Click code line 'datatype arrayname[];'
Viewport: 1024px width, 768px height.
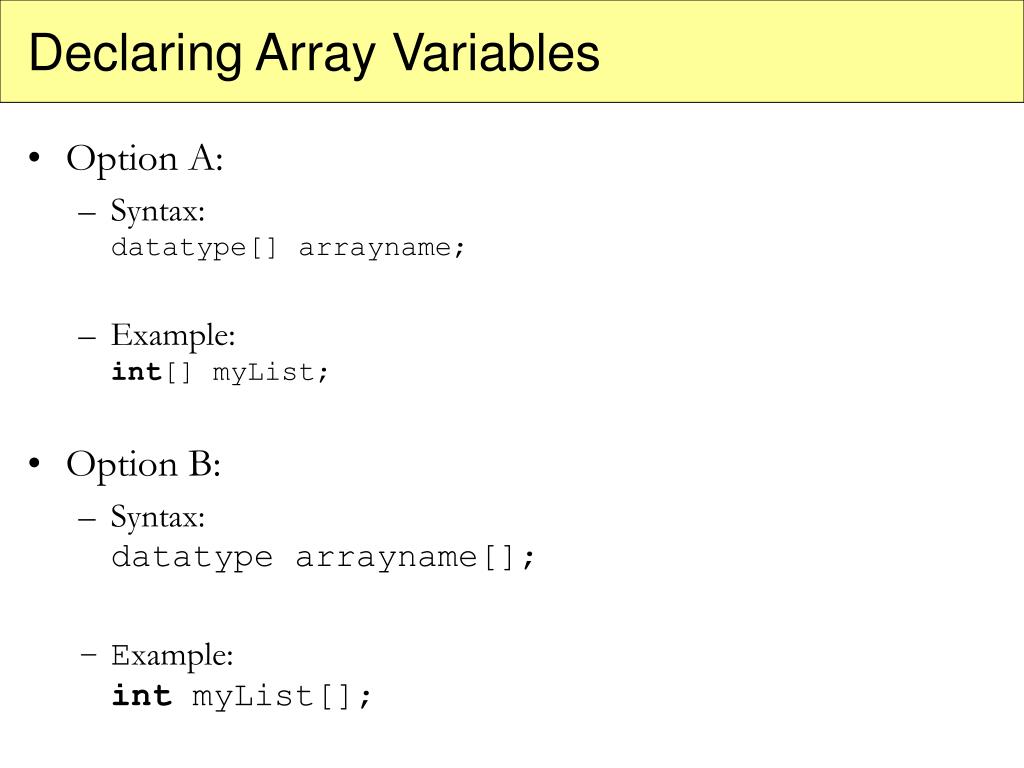(323, 558)
